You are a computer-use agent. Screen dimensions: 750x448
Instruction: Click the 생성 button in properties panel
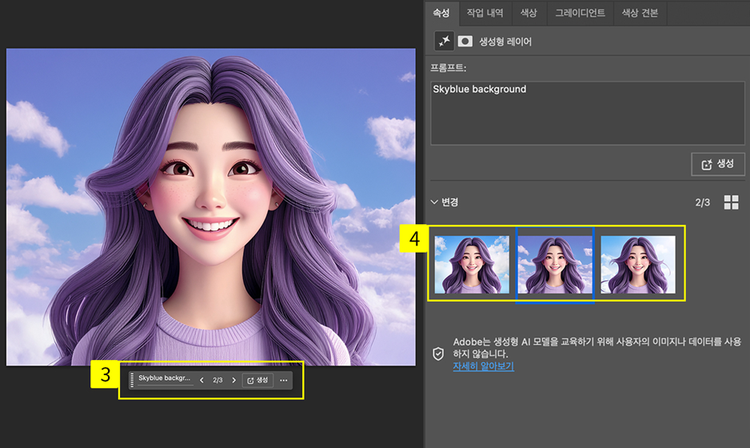pos(717,164)
